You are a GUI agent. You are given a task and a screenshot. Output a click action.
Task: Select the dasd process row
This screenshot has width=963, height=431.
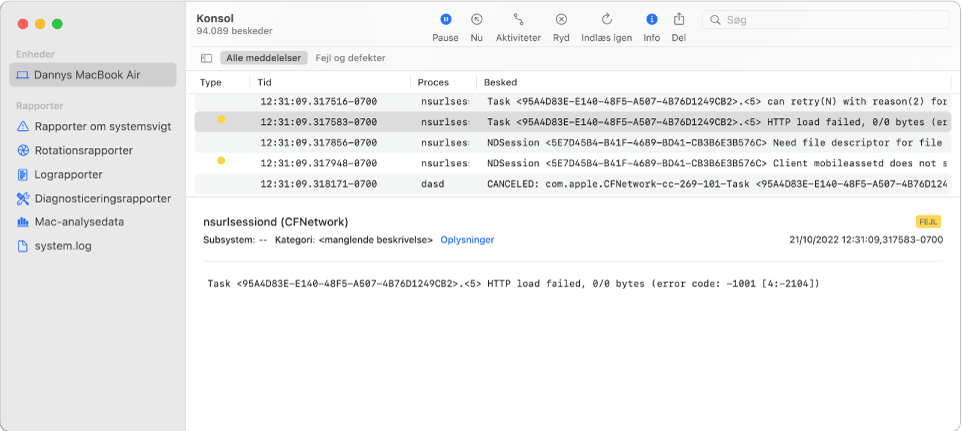(572, 184)
